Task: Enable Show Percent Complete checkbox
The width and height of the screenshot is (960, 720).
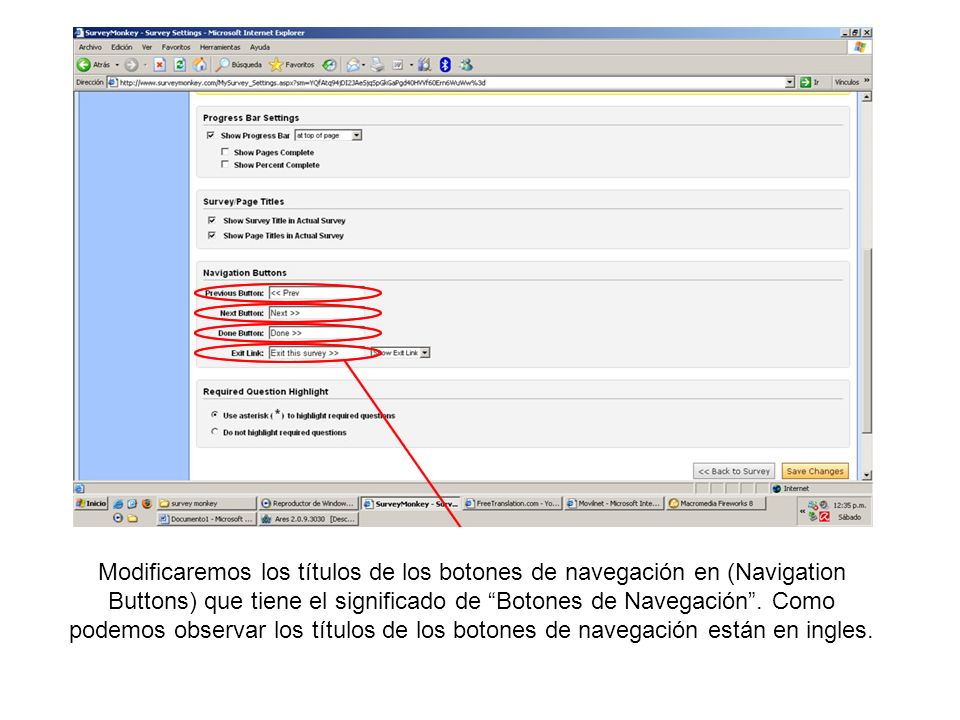Action: point(225,164)
